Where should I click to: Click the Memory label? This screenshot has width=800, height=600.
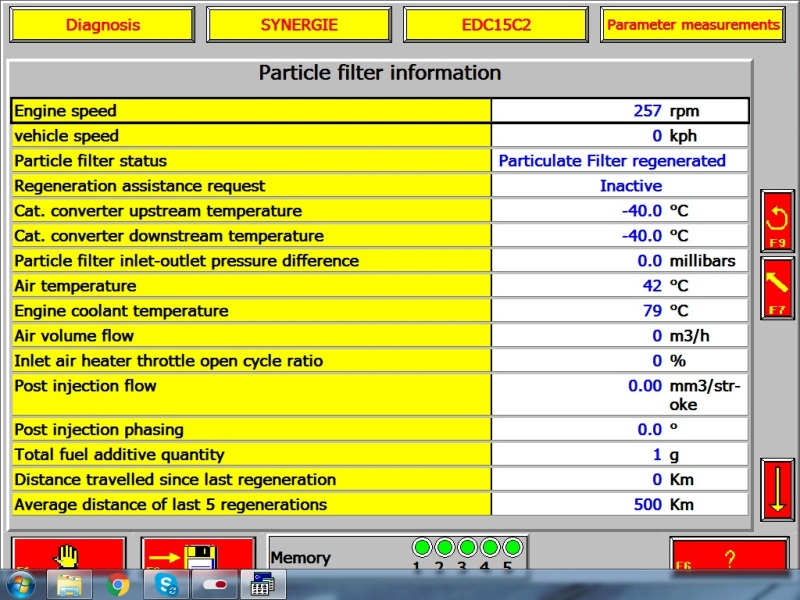click(x=301, y=558)
